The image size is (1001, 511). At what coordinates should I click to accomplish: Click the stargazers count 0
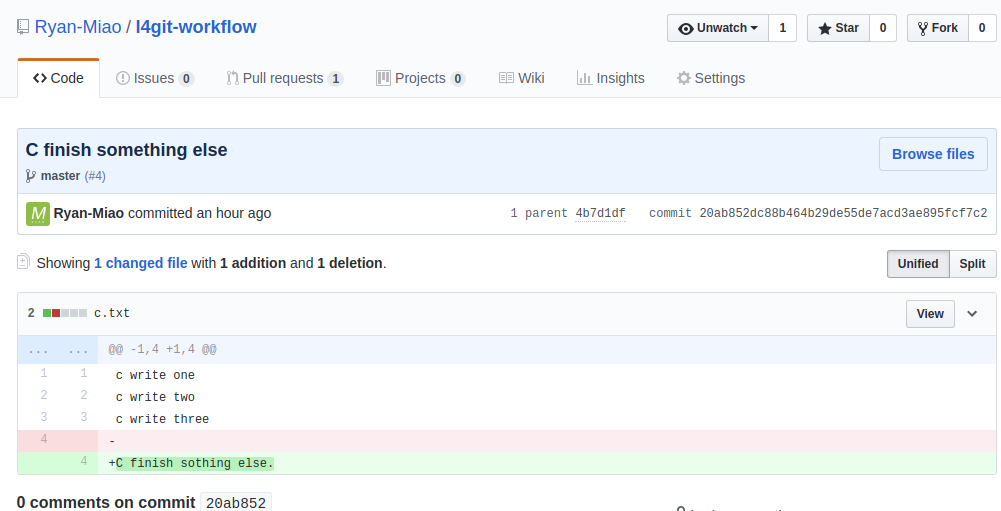[883, 28]
